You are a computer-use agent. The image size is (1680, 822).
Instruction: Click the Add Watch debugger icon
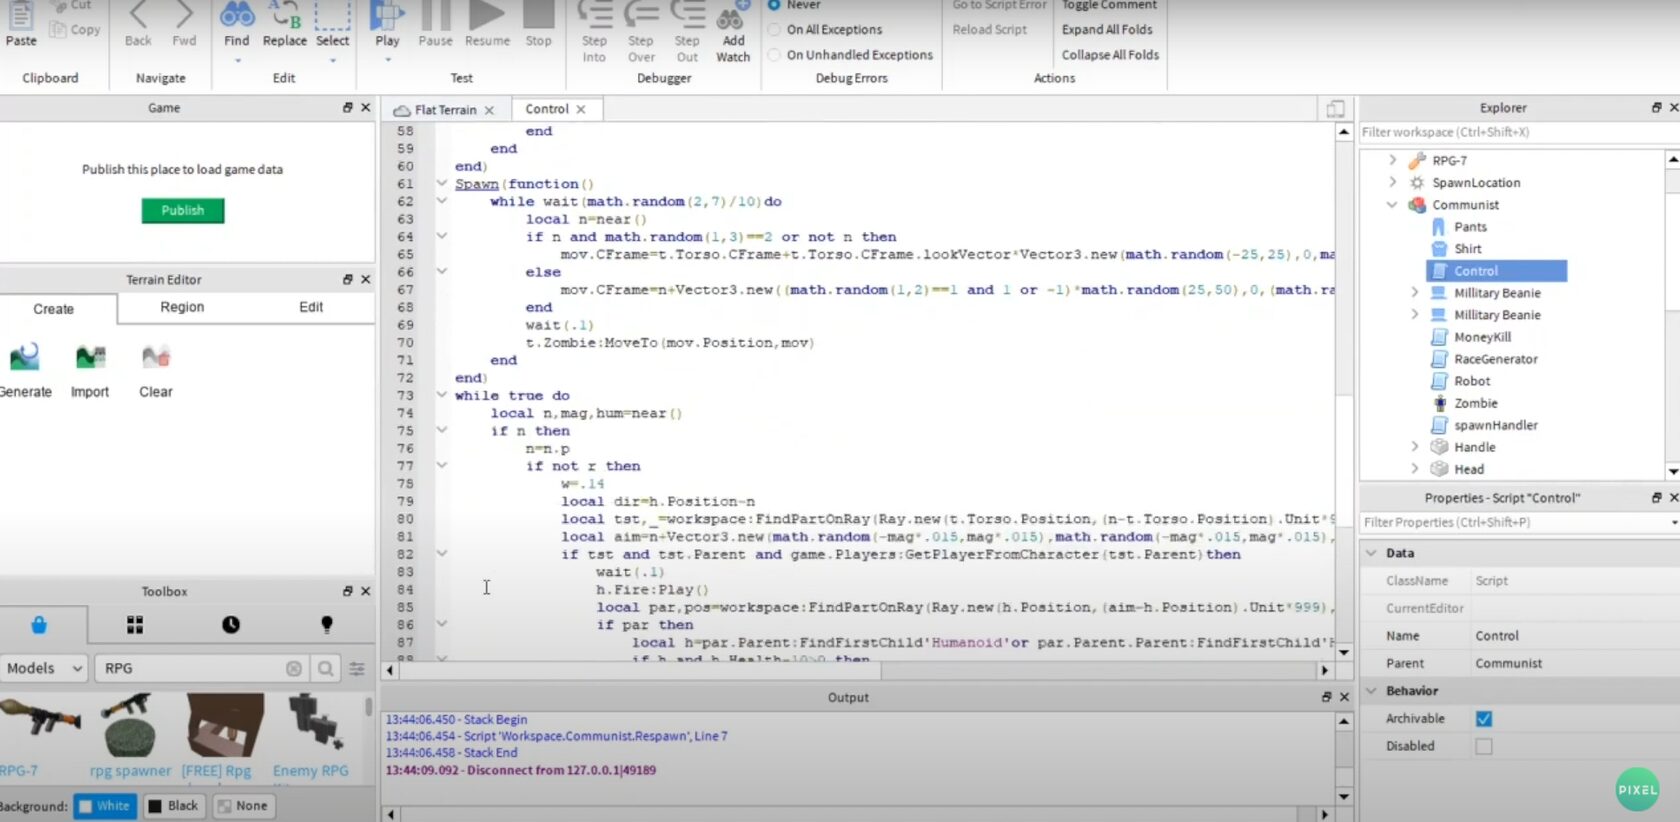pos(733,18)
